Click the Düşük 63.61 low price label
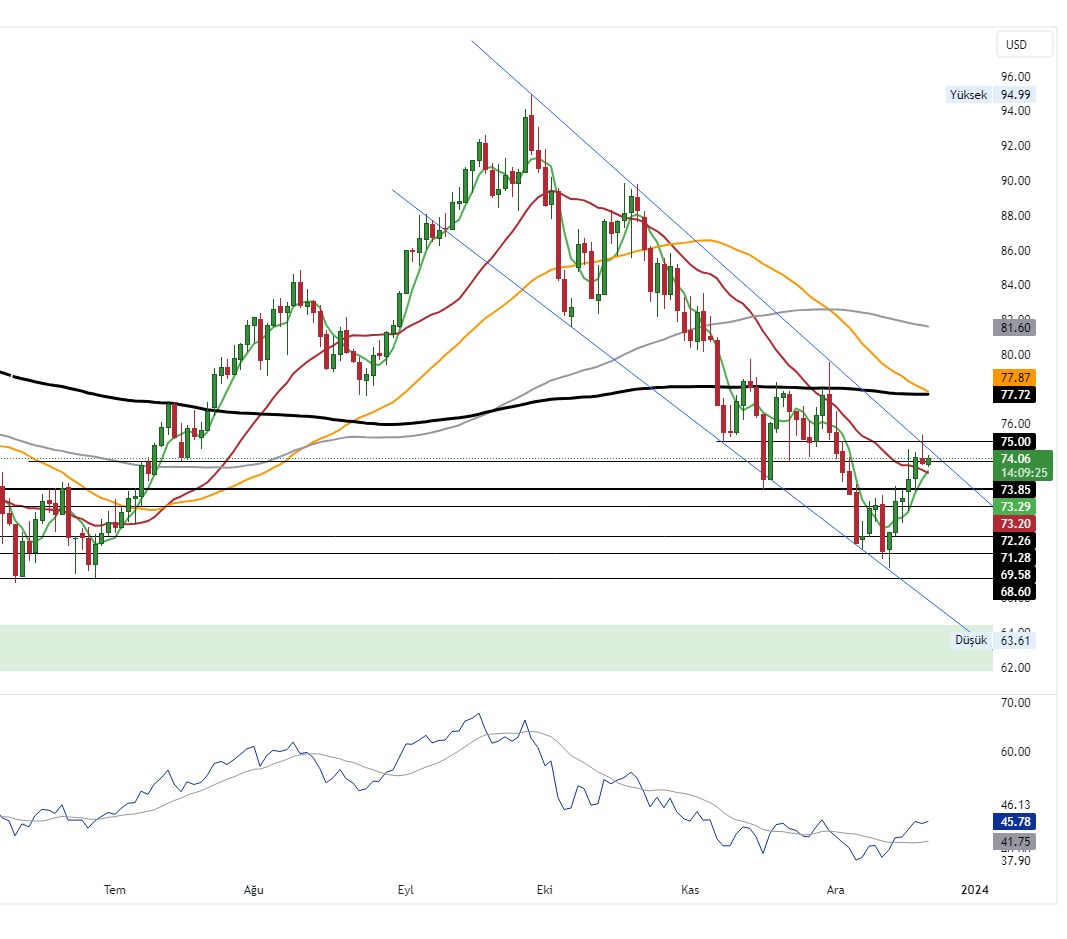The width and height of the screenshot is (1067, 939). (993, 640)
